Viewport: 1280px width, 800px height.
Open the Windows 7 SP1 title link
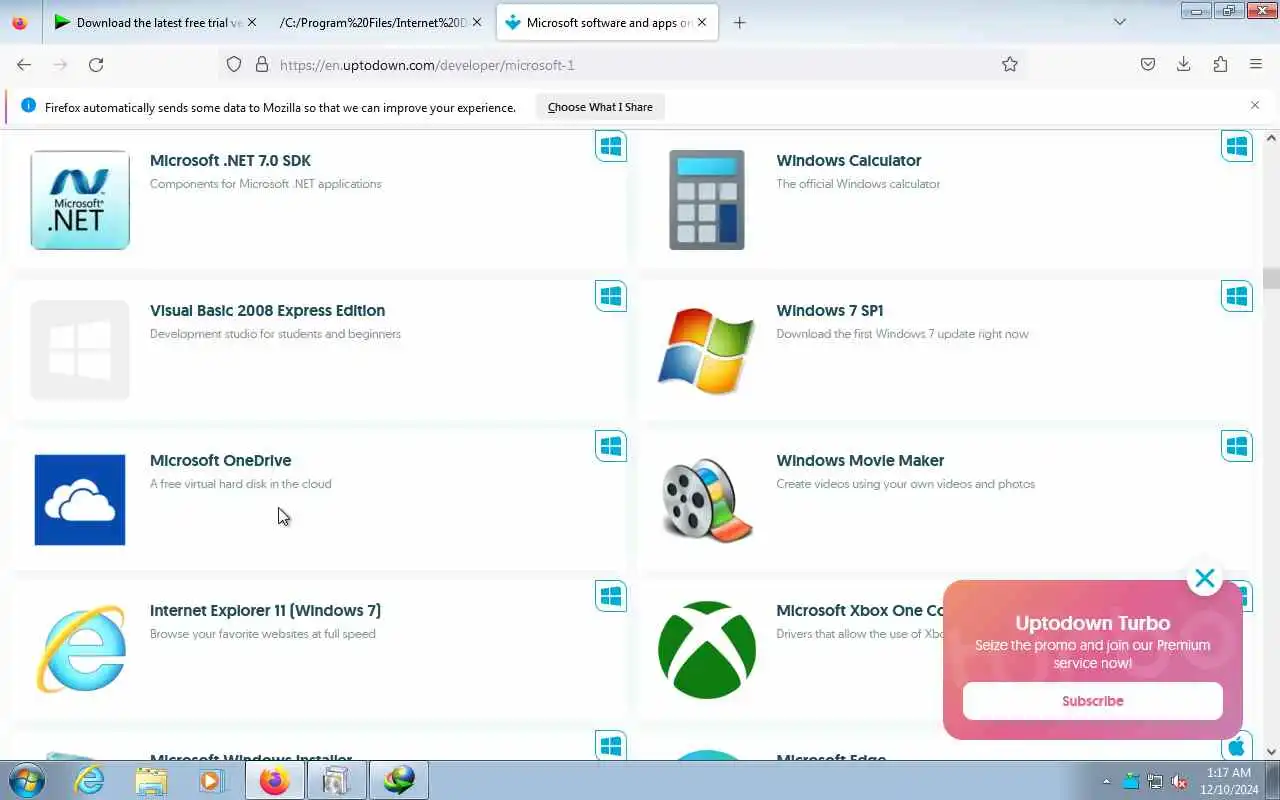coord(829,310)
